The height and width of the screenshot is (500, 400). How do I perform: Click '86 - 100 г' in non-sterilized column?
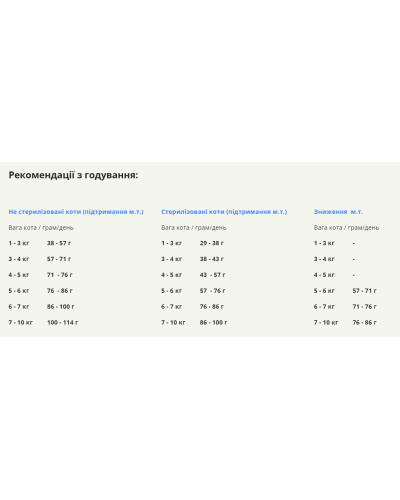[x=61, y=306]
